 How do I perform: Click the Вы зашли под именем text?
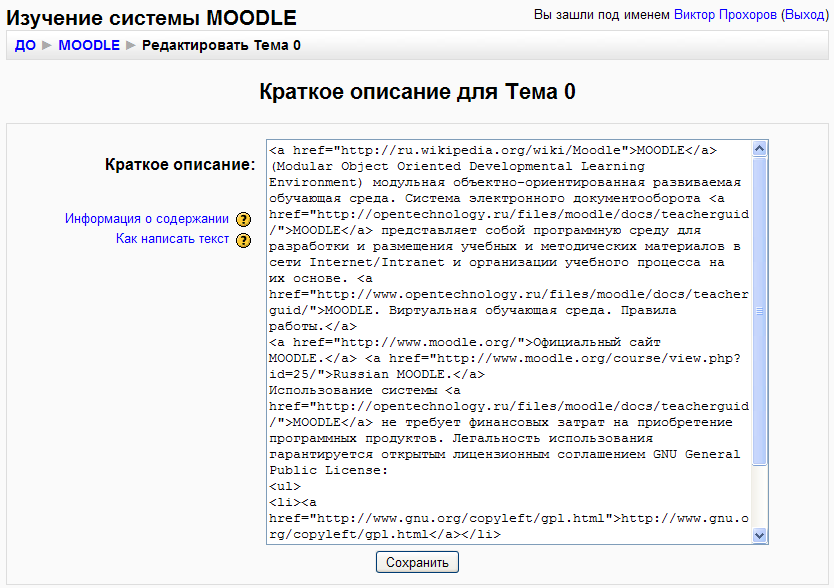pos(602,14)
